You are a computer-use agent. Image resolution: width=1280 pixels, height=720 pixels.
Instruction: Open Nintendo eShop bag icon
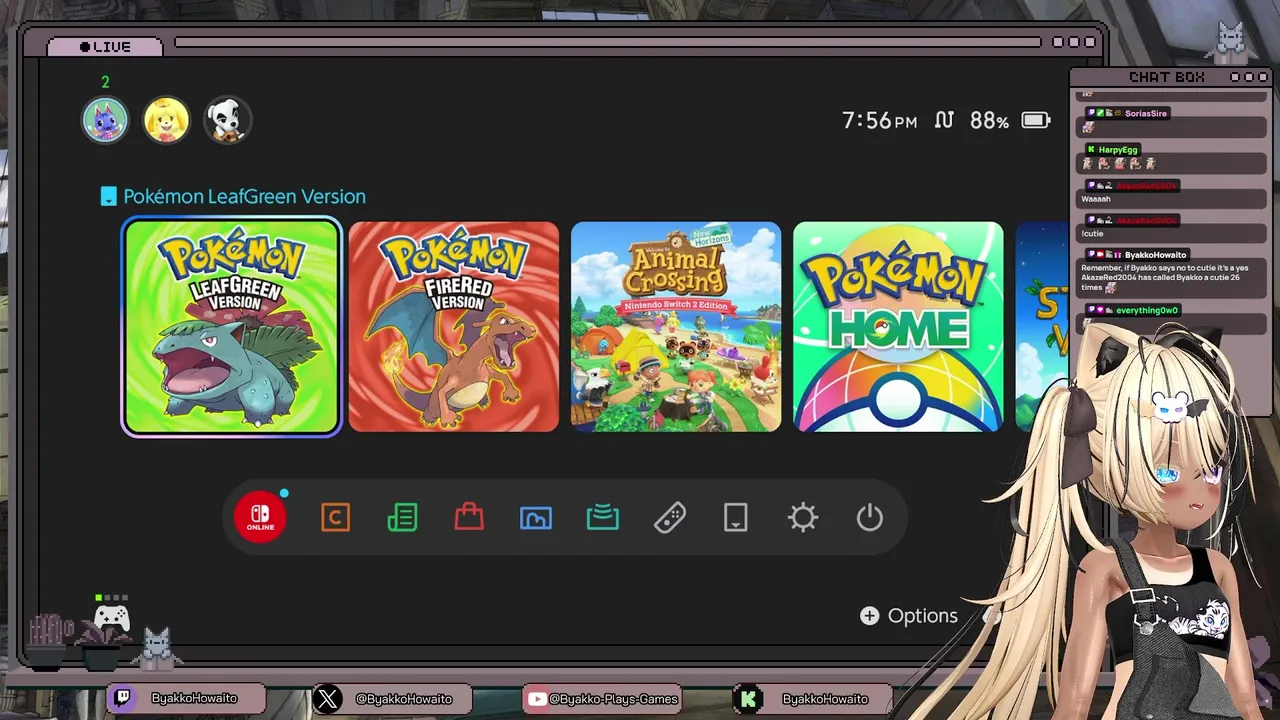tap(469, 517)
